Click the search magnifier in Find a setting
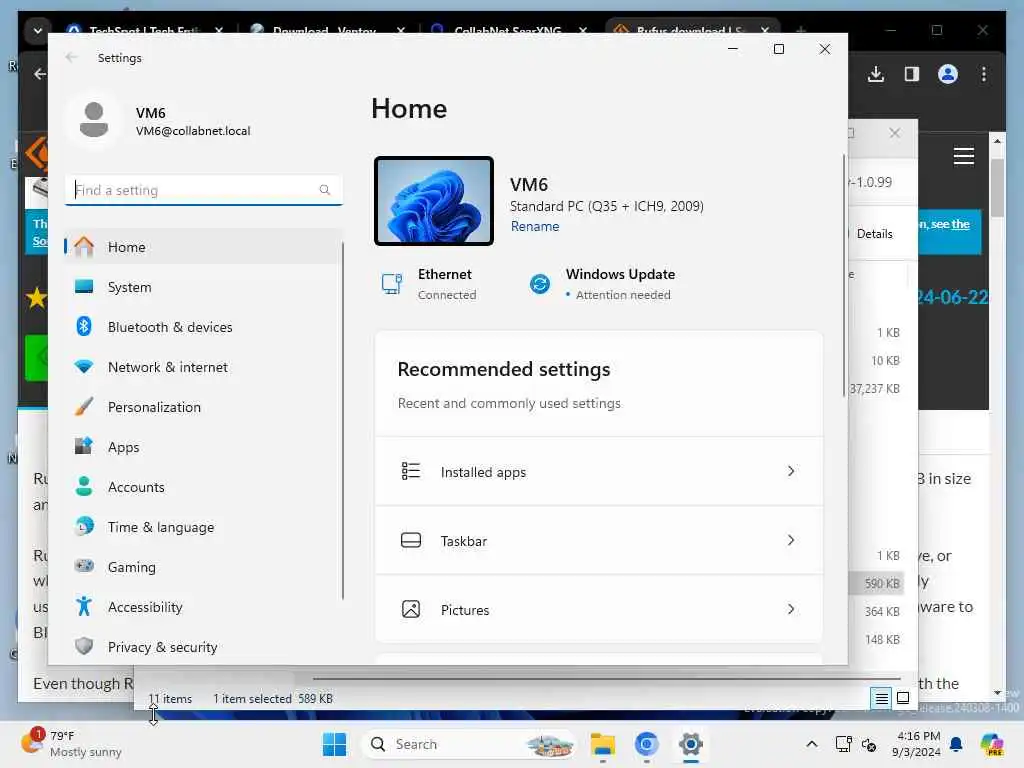The width and height of the screenshot is (1024, 768). tap(325, 190)
